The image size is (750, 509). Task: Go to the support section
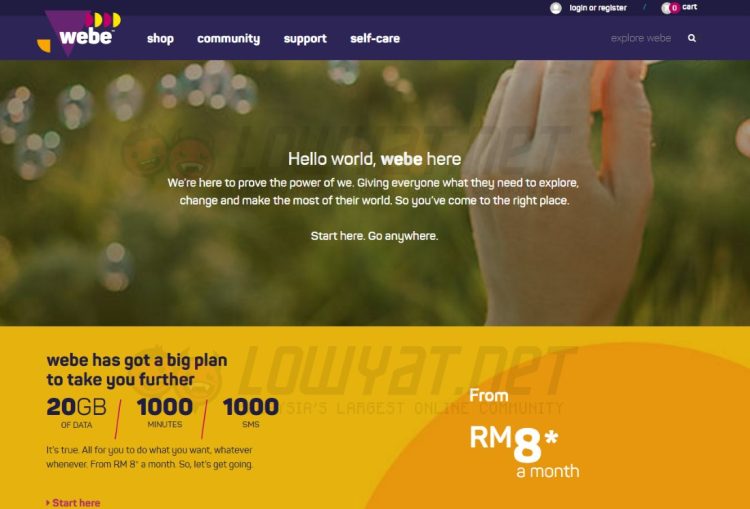(x=305, y=39)
